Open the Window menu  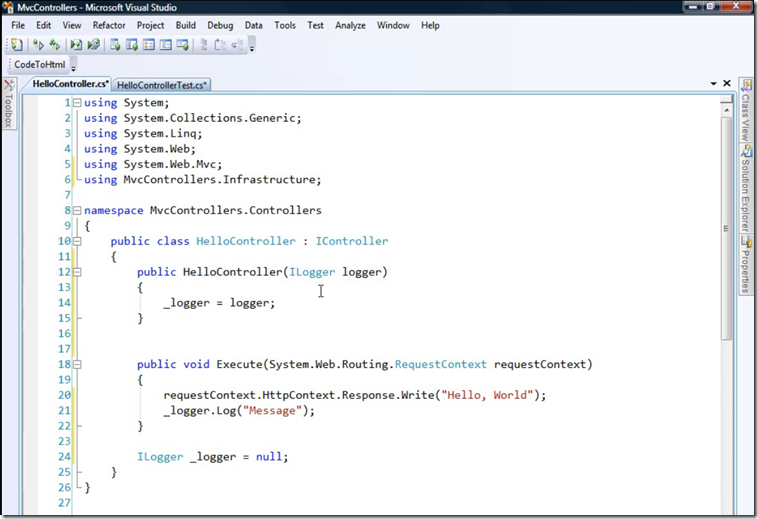(x=393, y=25)
